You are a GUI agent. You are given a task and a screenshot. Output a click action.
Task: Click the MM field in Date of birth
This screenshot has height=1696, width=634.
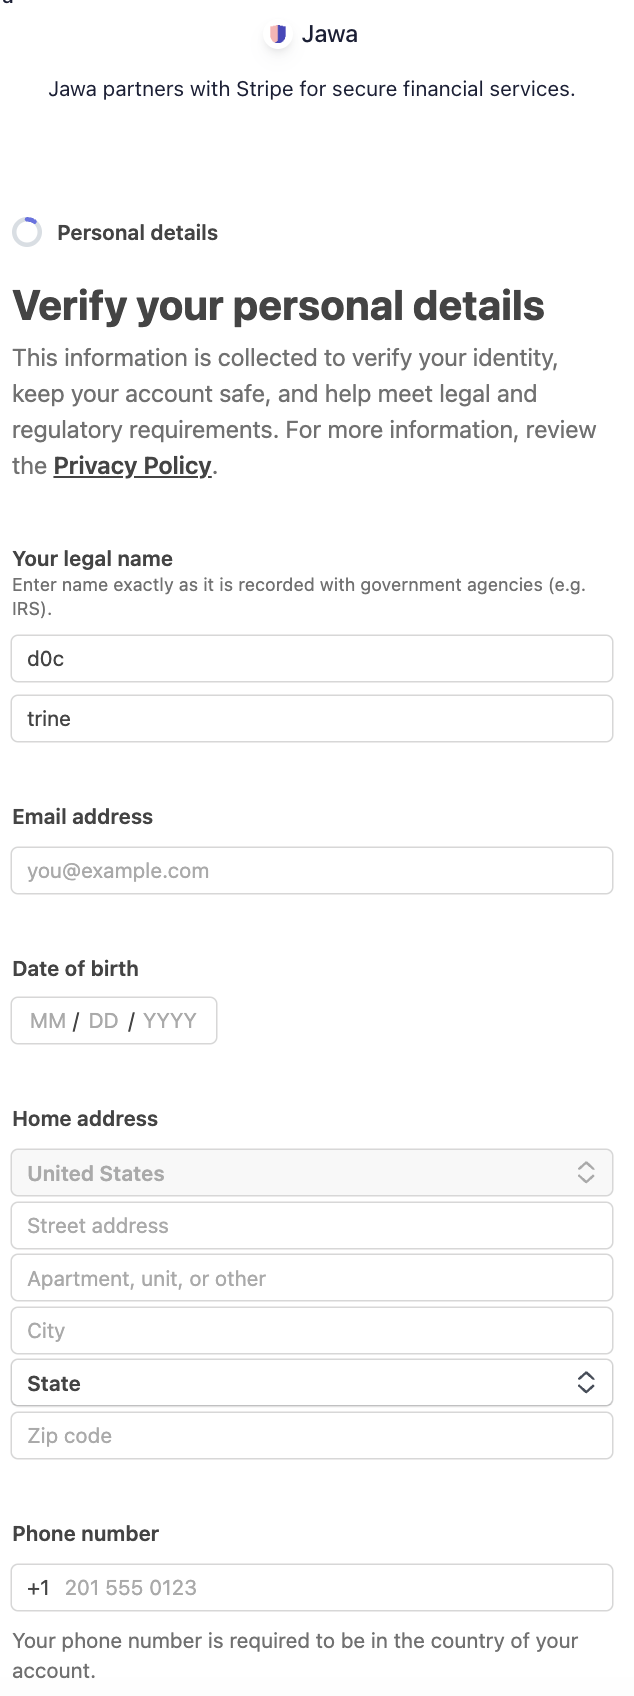pos(46,1020)
